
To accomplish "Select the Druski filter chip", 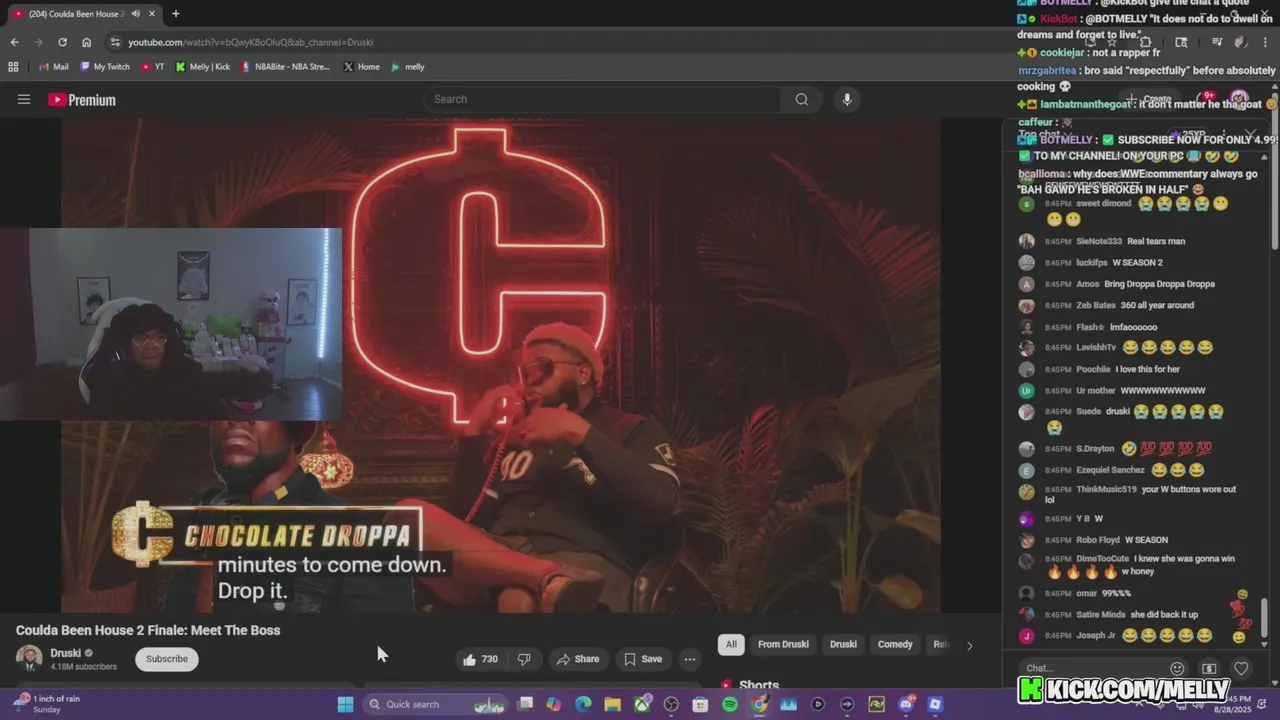I will (843, 644).
